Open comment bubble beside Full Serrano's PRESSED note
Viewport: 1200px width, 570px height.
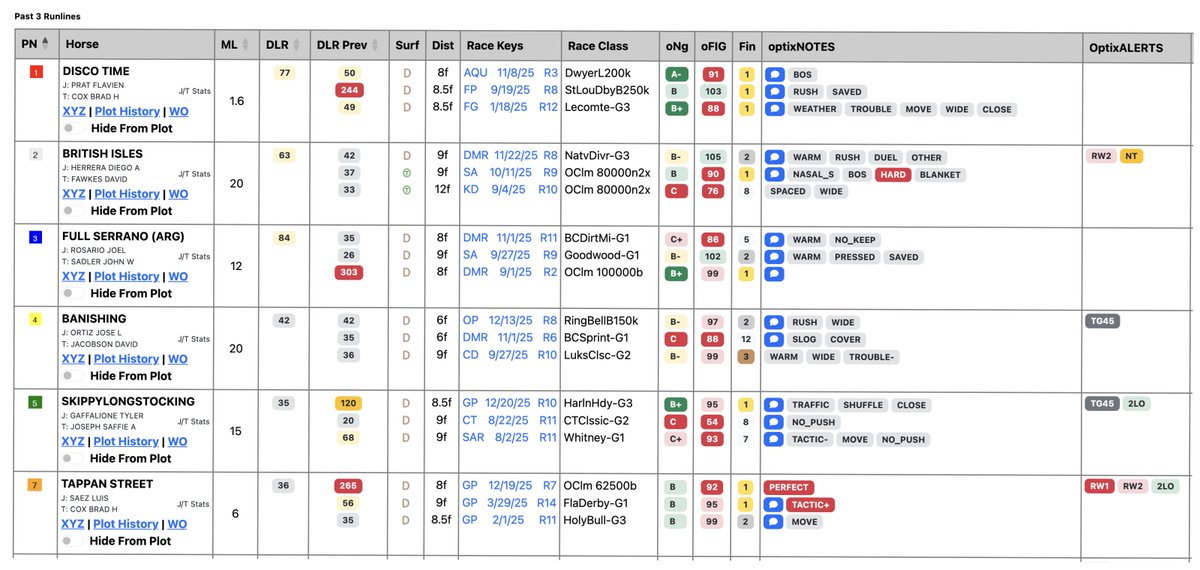[x=774, y=257]
